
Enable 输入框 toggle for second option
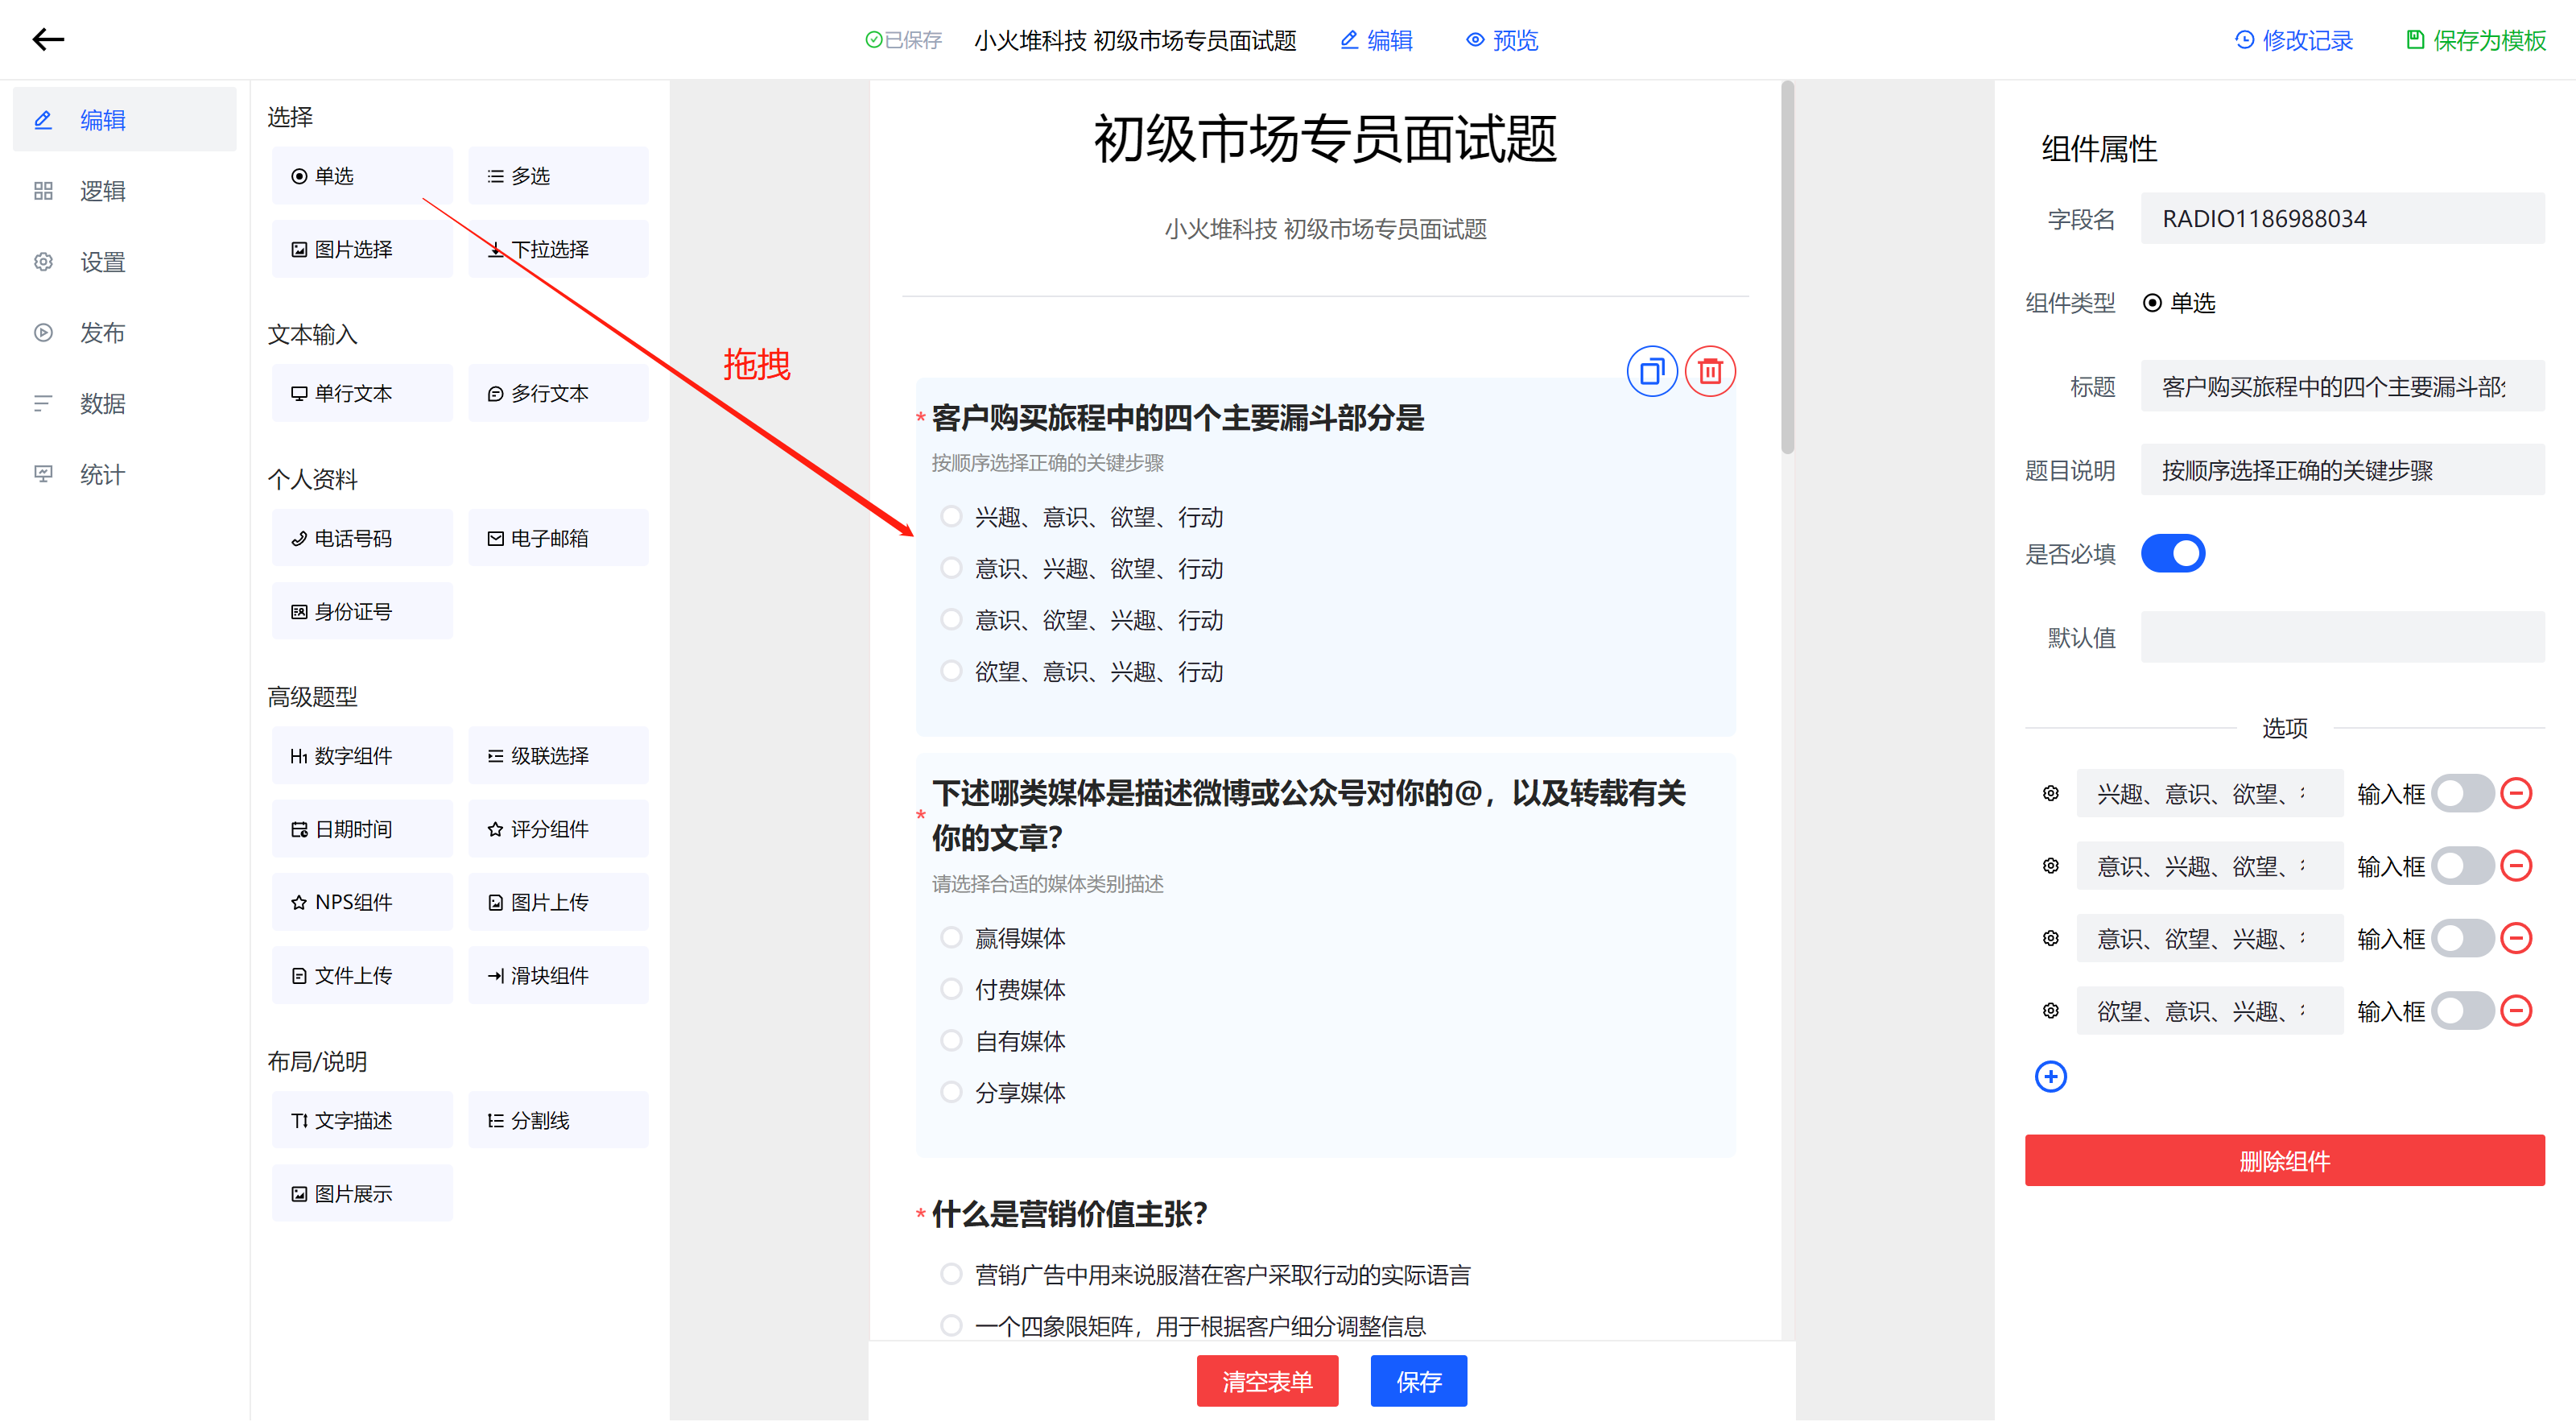click(x=2462, y=866)
